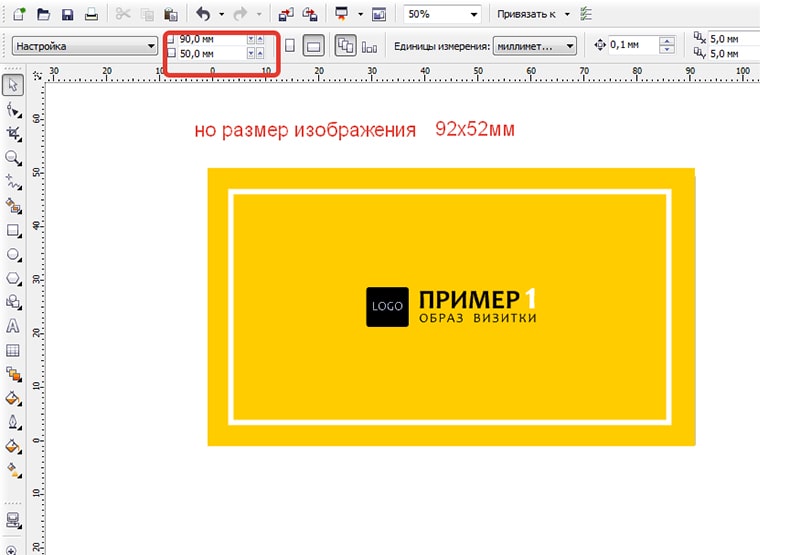Show the welcome screen icon
The height and width of the screenshot is (555, 790).
379,14
